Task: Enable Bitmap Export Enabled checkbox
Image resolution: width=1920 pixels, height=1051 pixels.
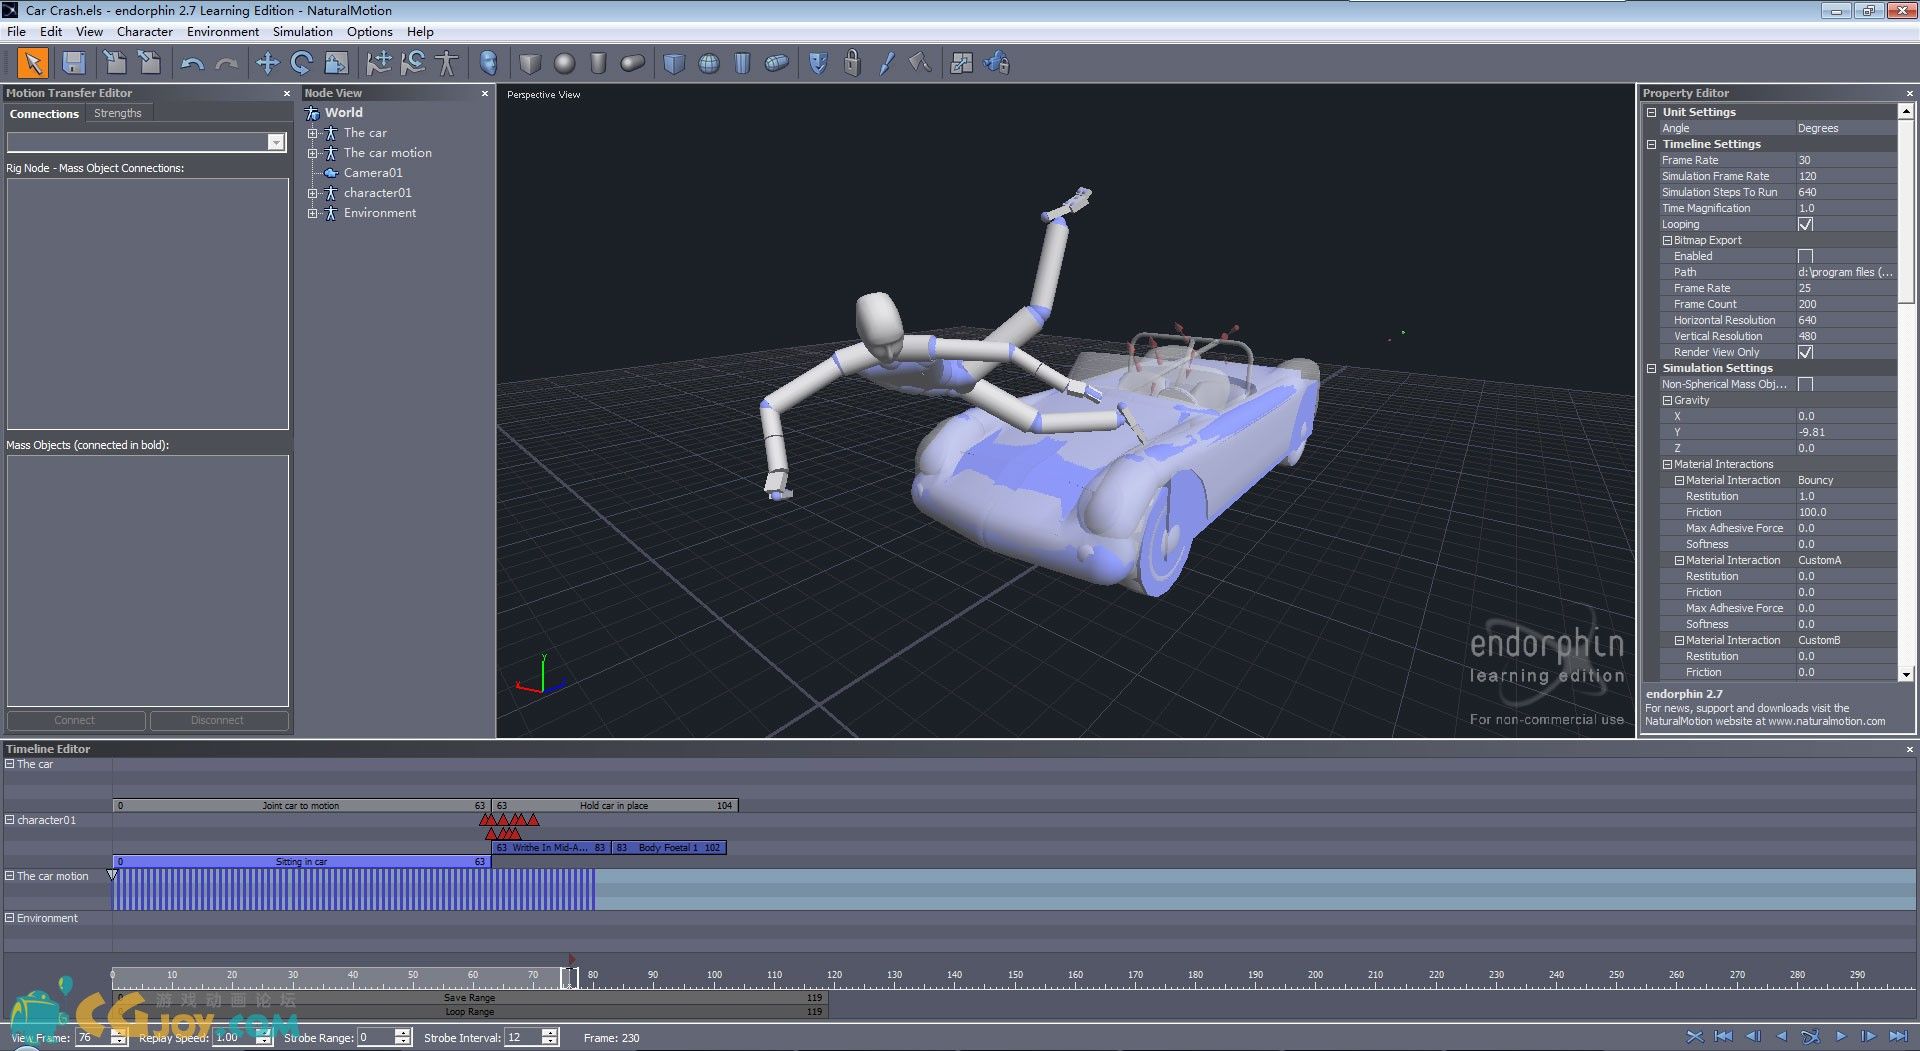Action: tap(1805, 256)
